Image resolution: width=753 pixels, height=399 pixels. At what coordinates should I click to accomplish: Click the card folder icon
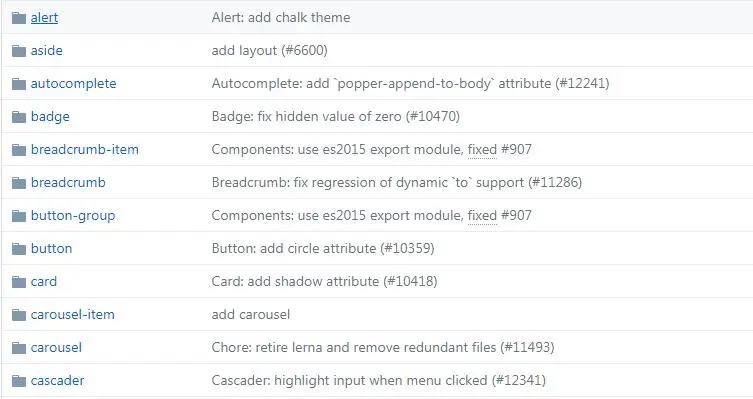pyautogui.click(x=19, y=282)
